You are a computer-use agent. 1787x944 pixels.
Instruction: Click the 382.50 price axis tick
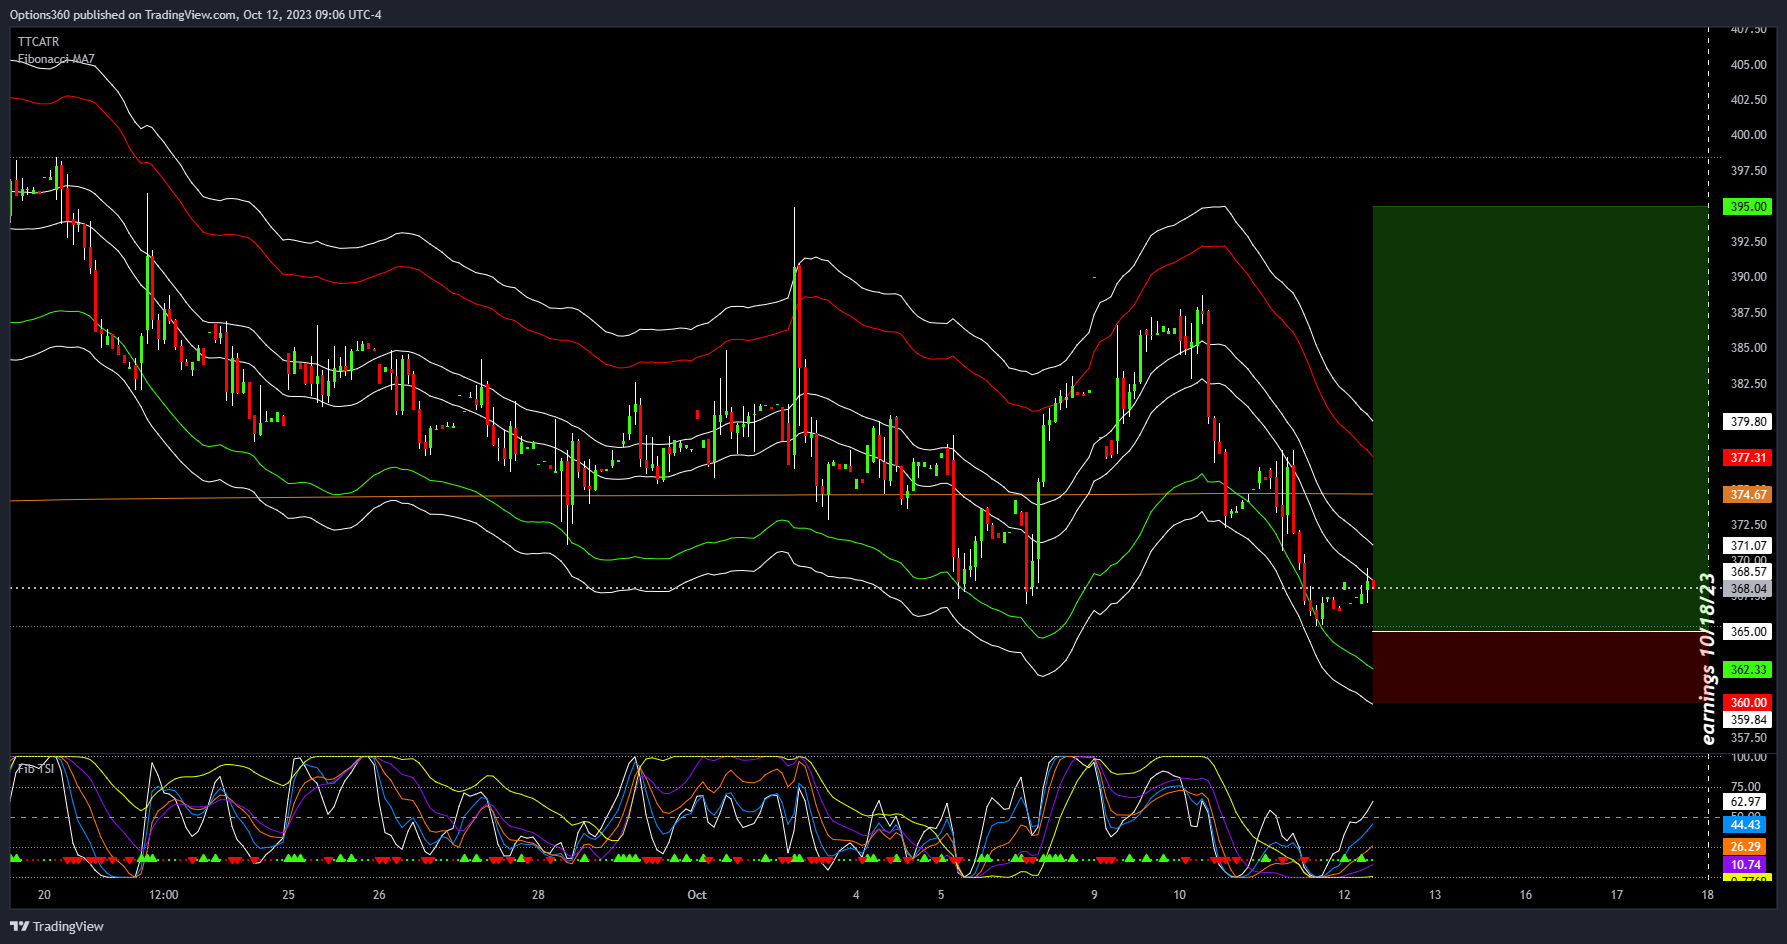[x=1748, y=384]
